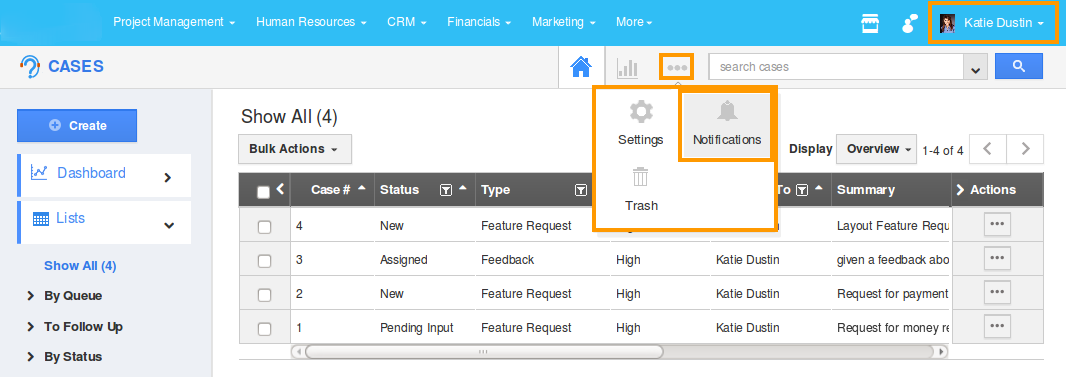Click the horizontal table scrollbar thumb
This screenshot has height=377, width=1066.
point(483,352)
